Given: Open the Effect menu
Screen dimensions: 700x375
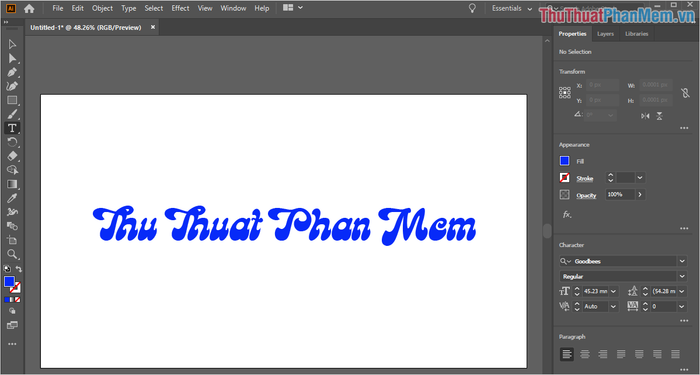Looking at the screenshot, I should 180,8.
